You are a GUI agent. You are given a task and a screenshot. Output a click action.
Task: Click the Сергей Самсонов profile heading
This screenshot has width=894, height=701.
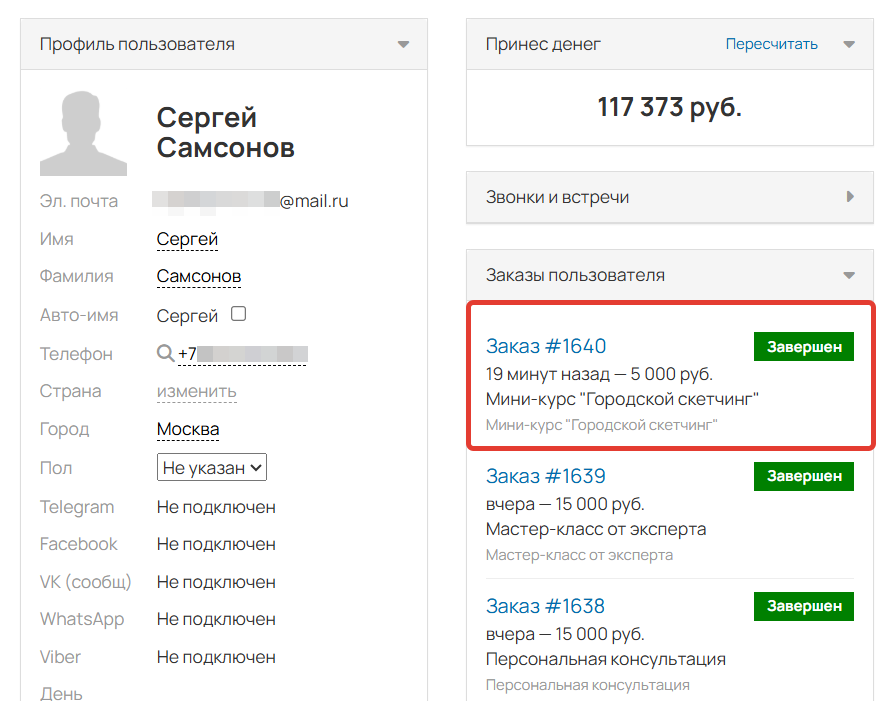tap(225, 132)
